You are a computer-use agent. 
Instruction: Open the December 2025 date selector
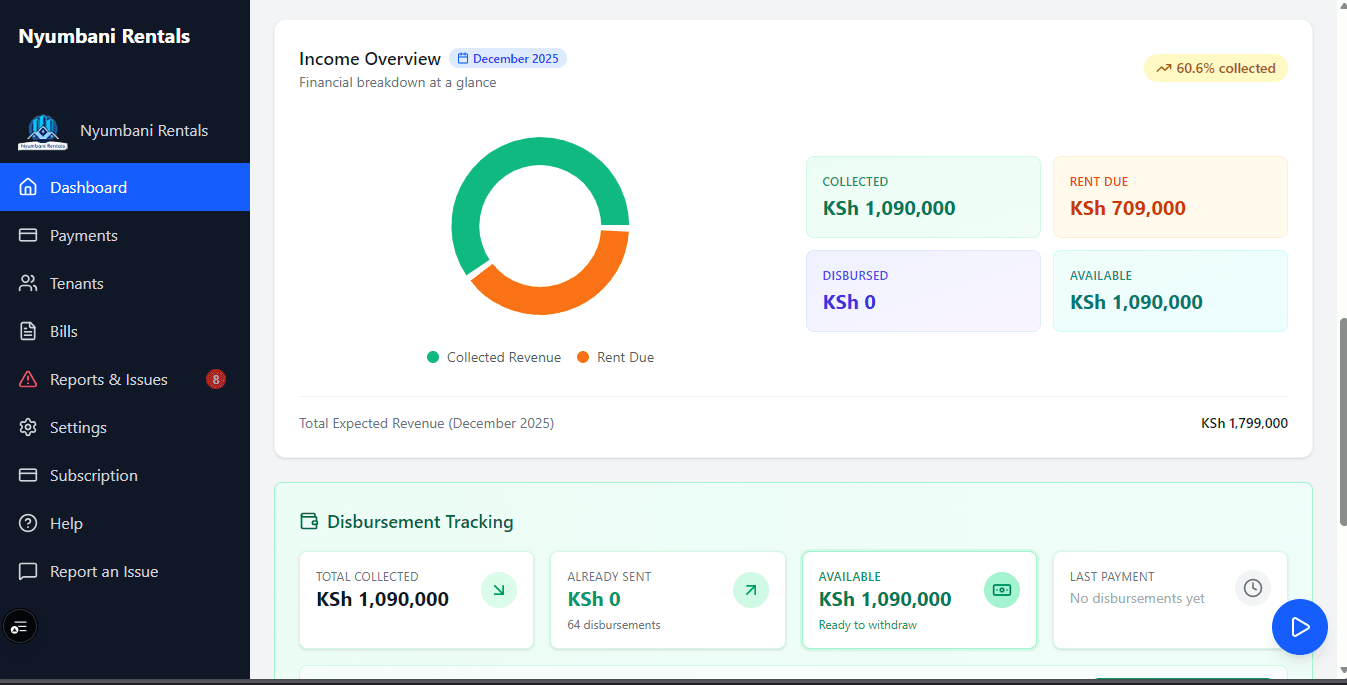[508, 58]
